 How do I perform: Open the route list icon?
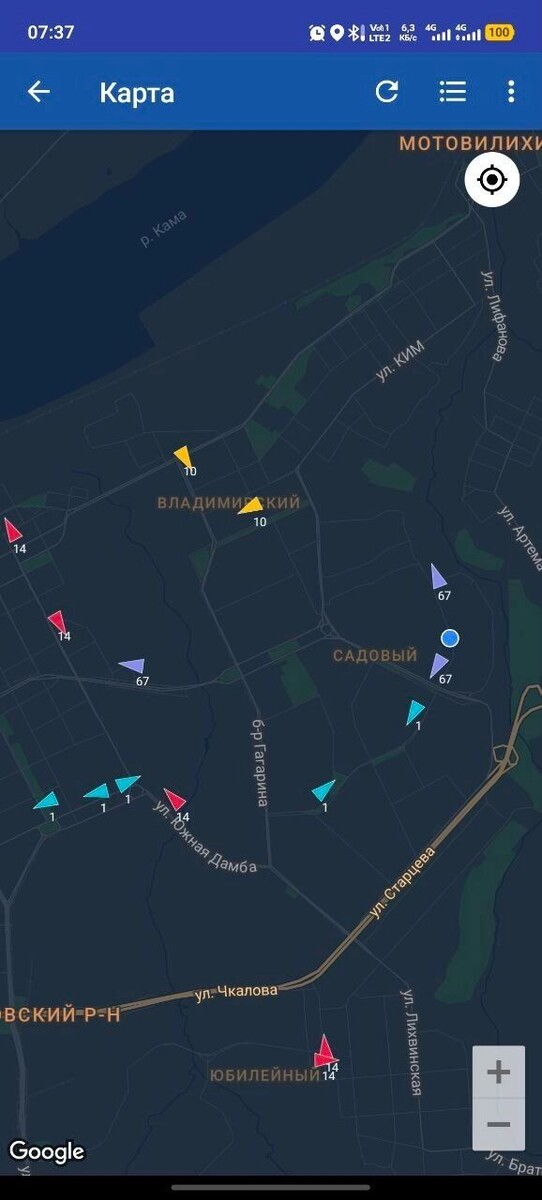(453, 92)
